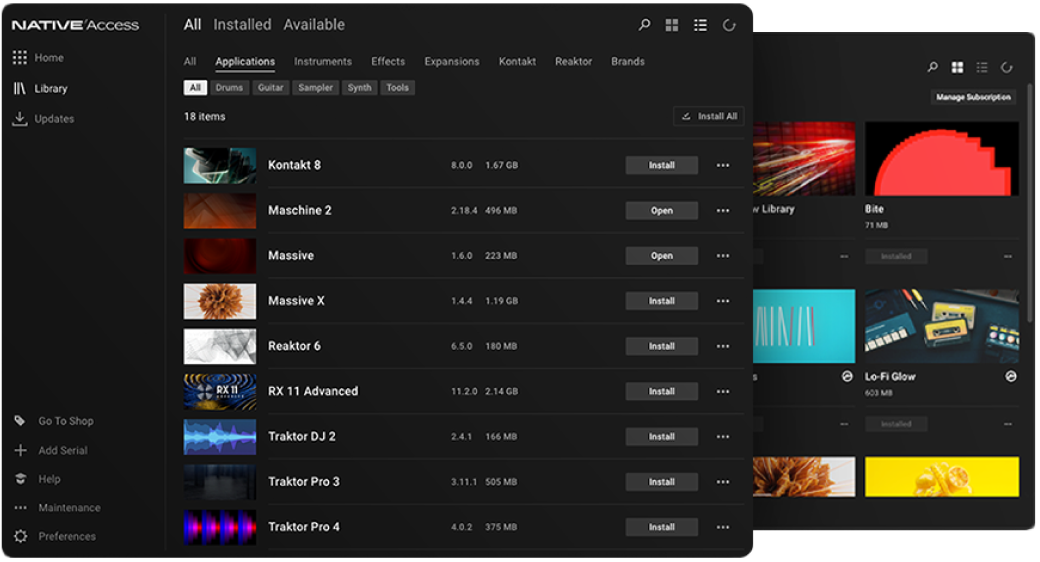Click the 18 items count text
The height and width of the screenshot is (562, 1040).
point(204,116)
